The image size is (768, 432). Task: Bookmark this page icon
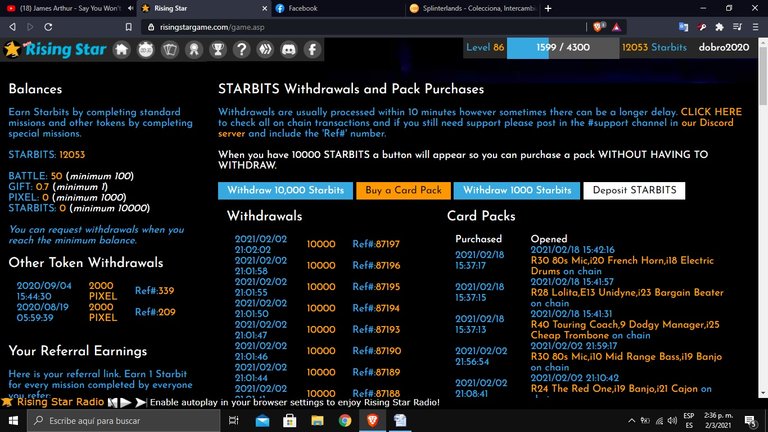click(128, 27)
